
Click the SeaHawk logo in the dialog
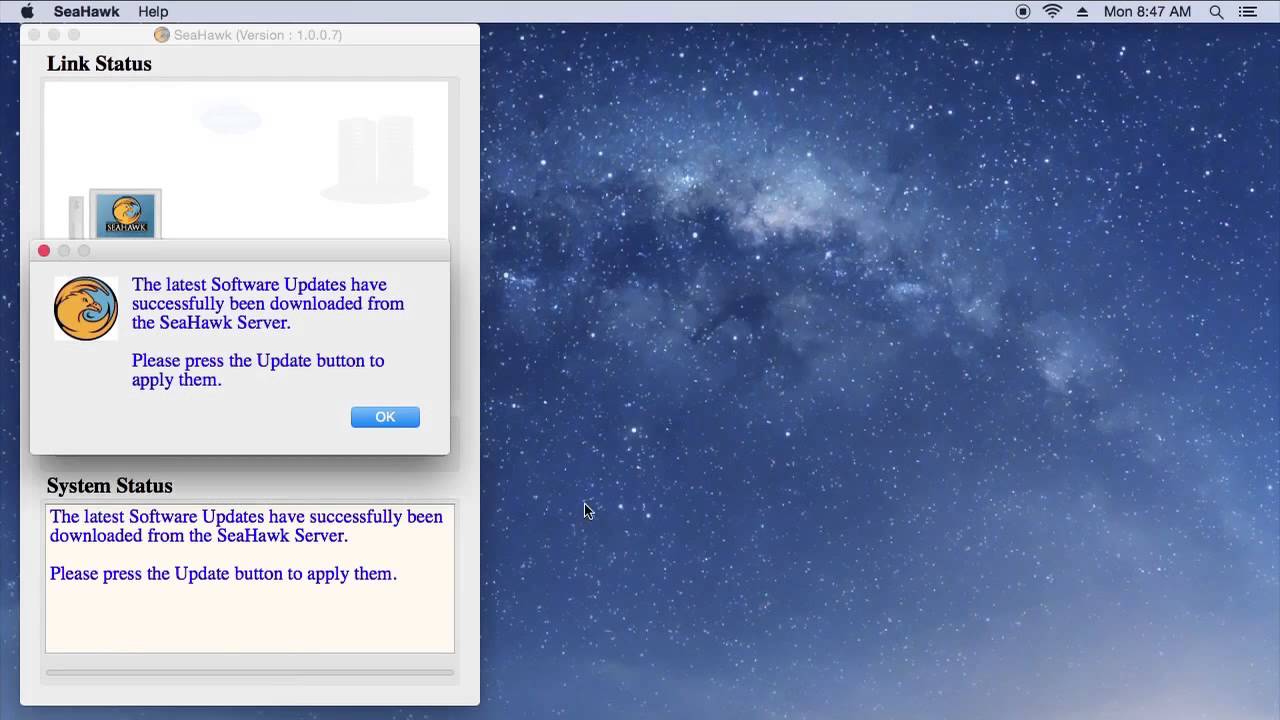[x=86, y=308]
